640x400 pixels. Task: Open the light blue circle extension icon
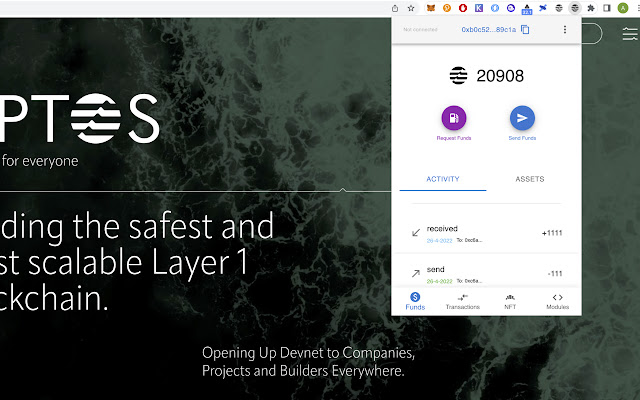[x=495, y=8]
